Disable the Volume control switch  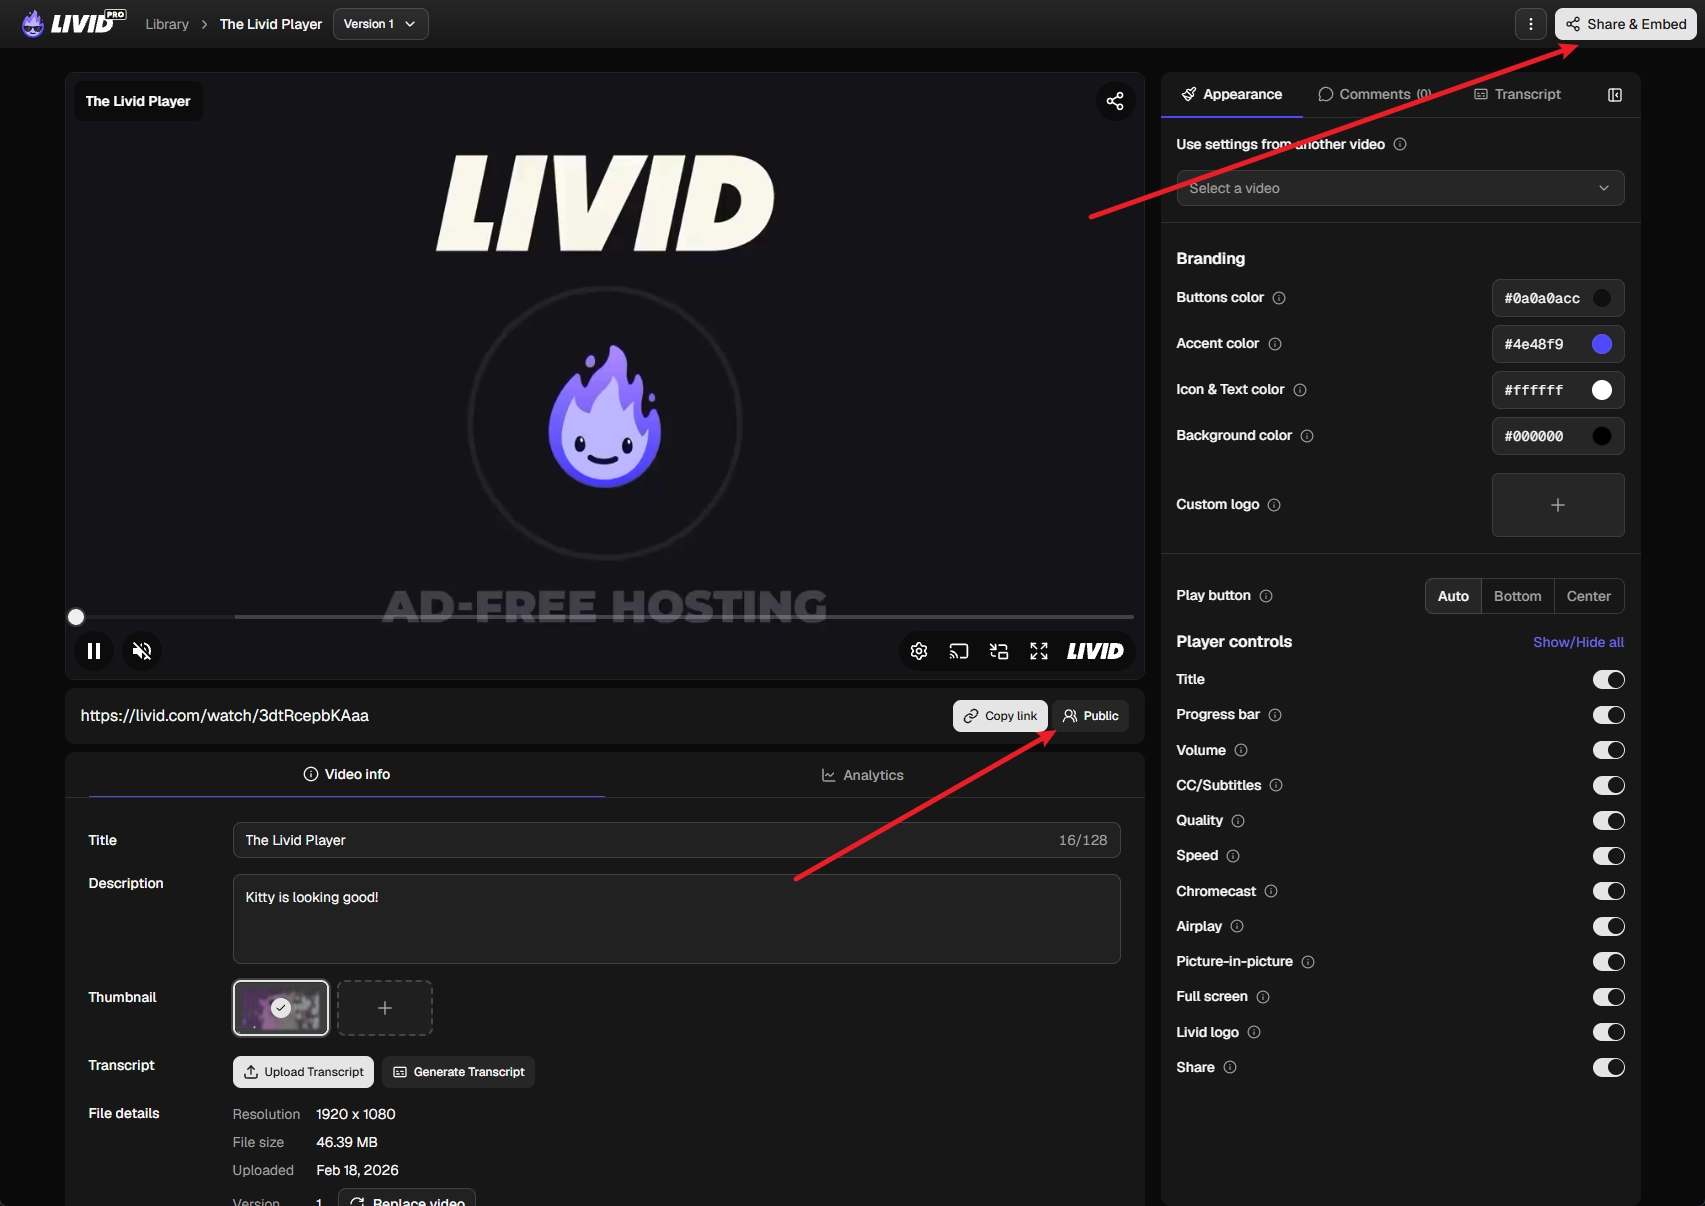click(x=1608, y=750)
